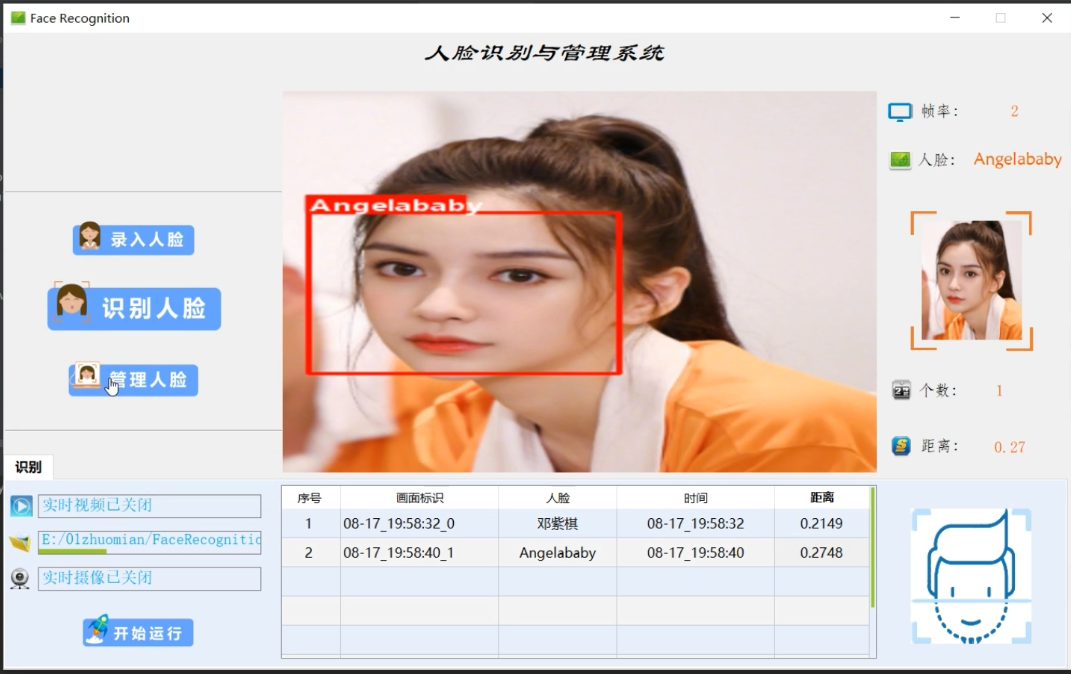This screenshot has width=1071, height=674.
Task: Click the 画面标识 column header
Action: point(419,498)
